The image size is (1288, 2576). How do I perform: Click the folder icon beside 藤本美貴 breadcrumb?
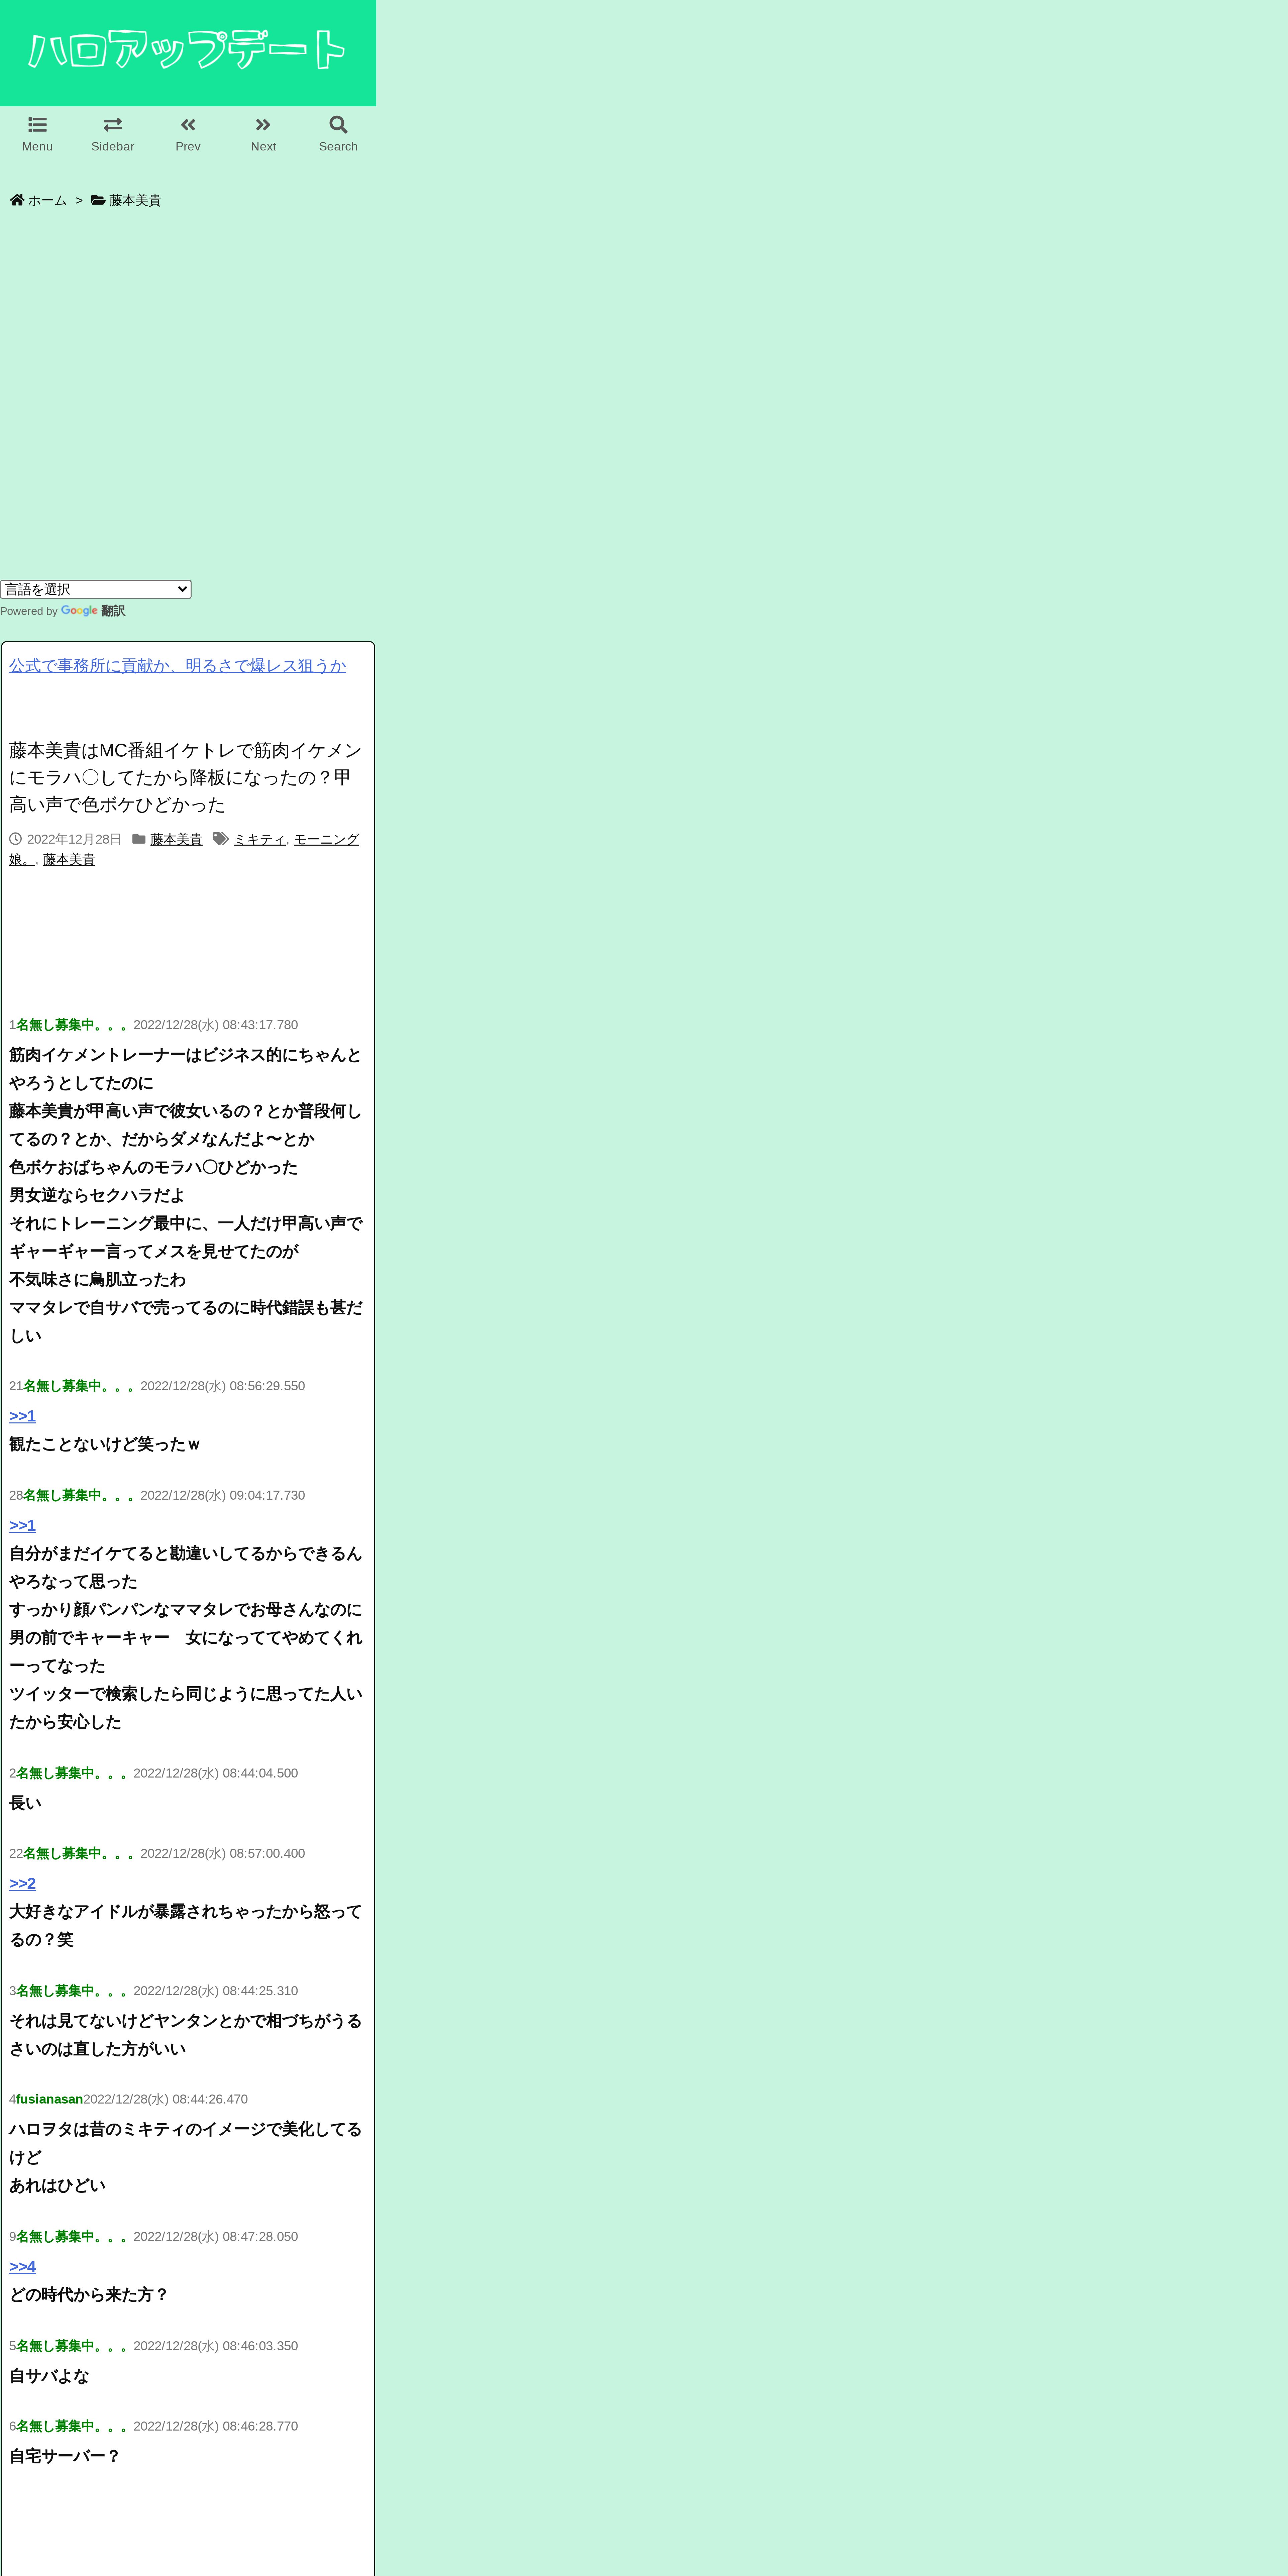pos(98,200)
